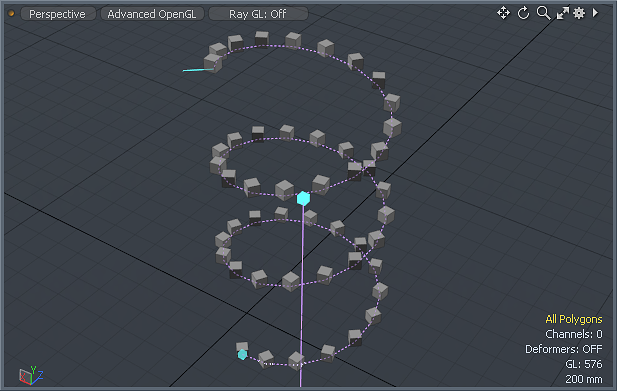This screenshot has height=391, width=617.
Task: Click the maximize viewport arrows icon
Action: point(562,13)
